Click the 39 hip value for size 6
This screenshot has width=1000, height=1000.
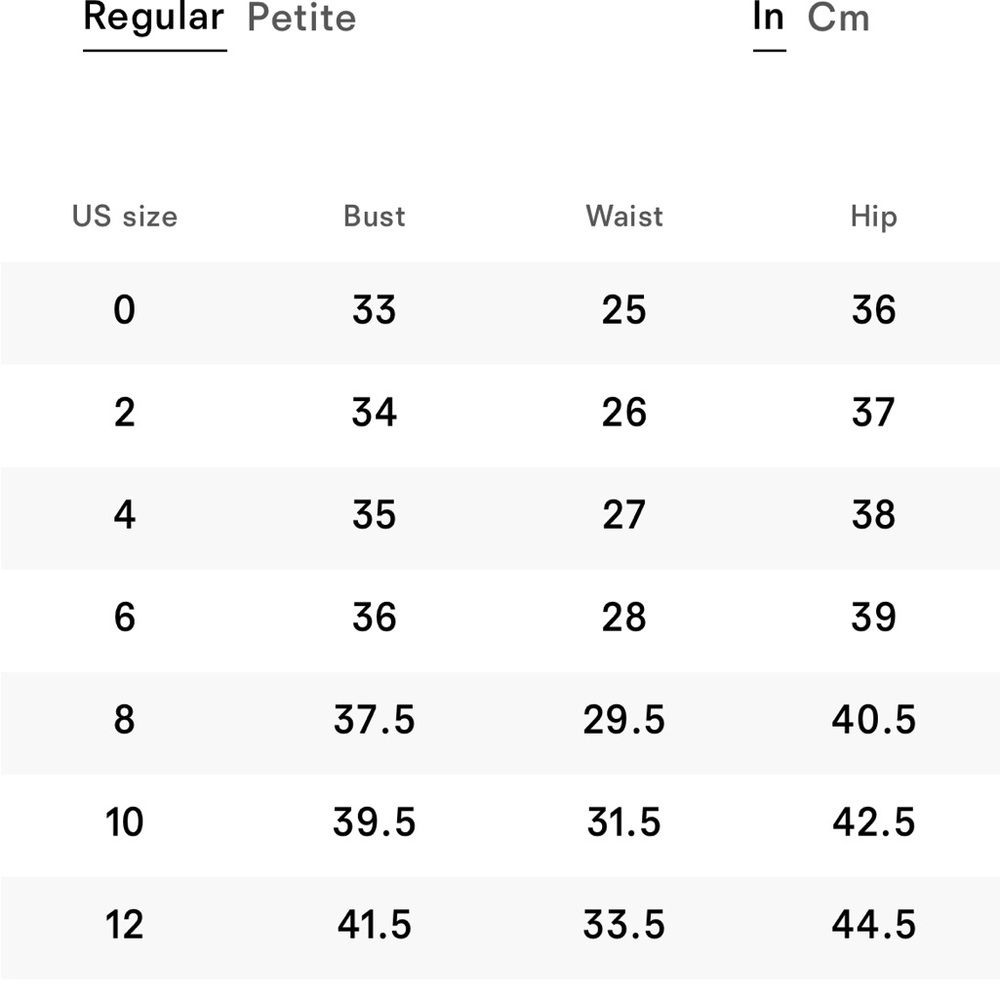click(873, 617)
